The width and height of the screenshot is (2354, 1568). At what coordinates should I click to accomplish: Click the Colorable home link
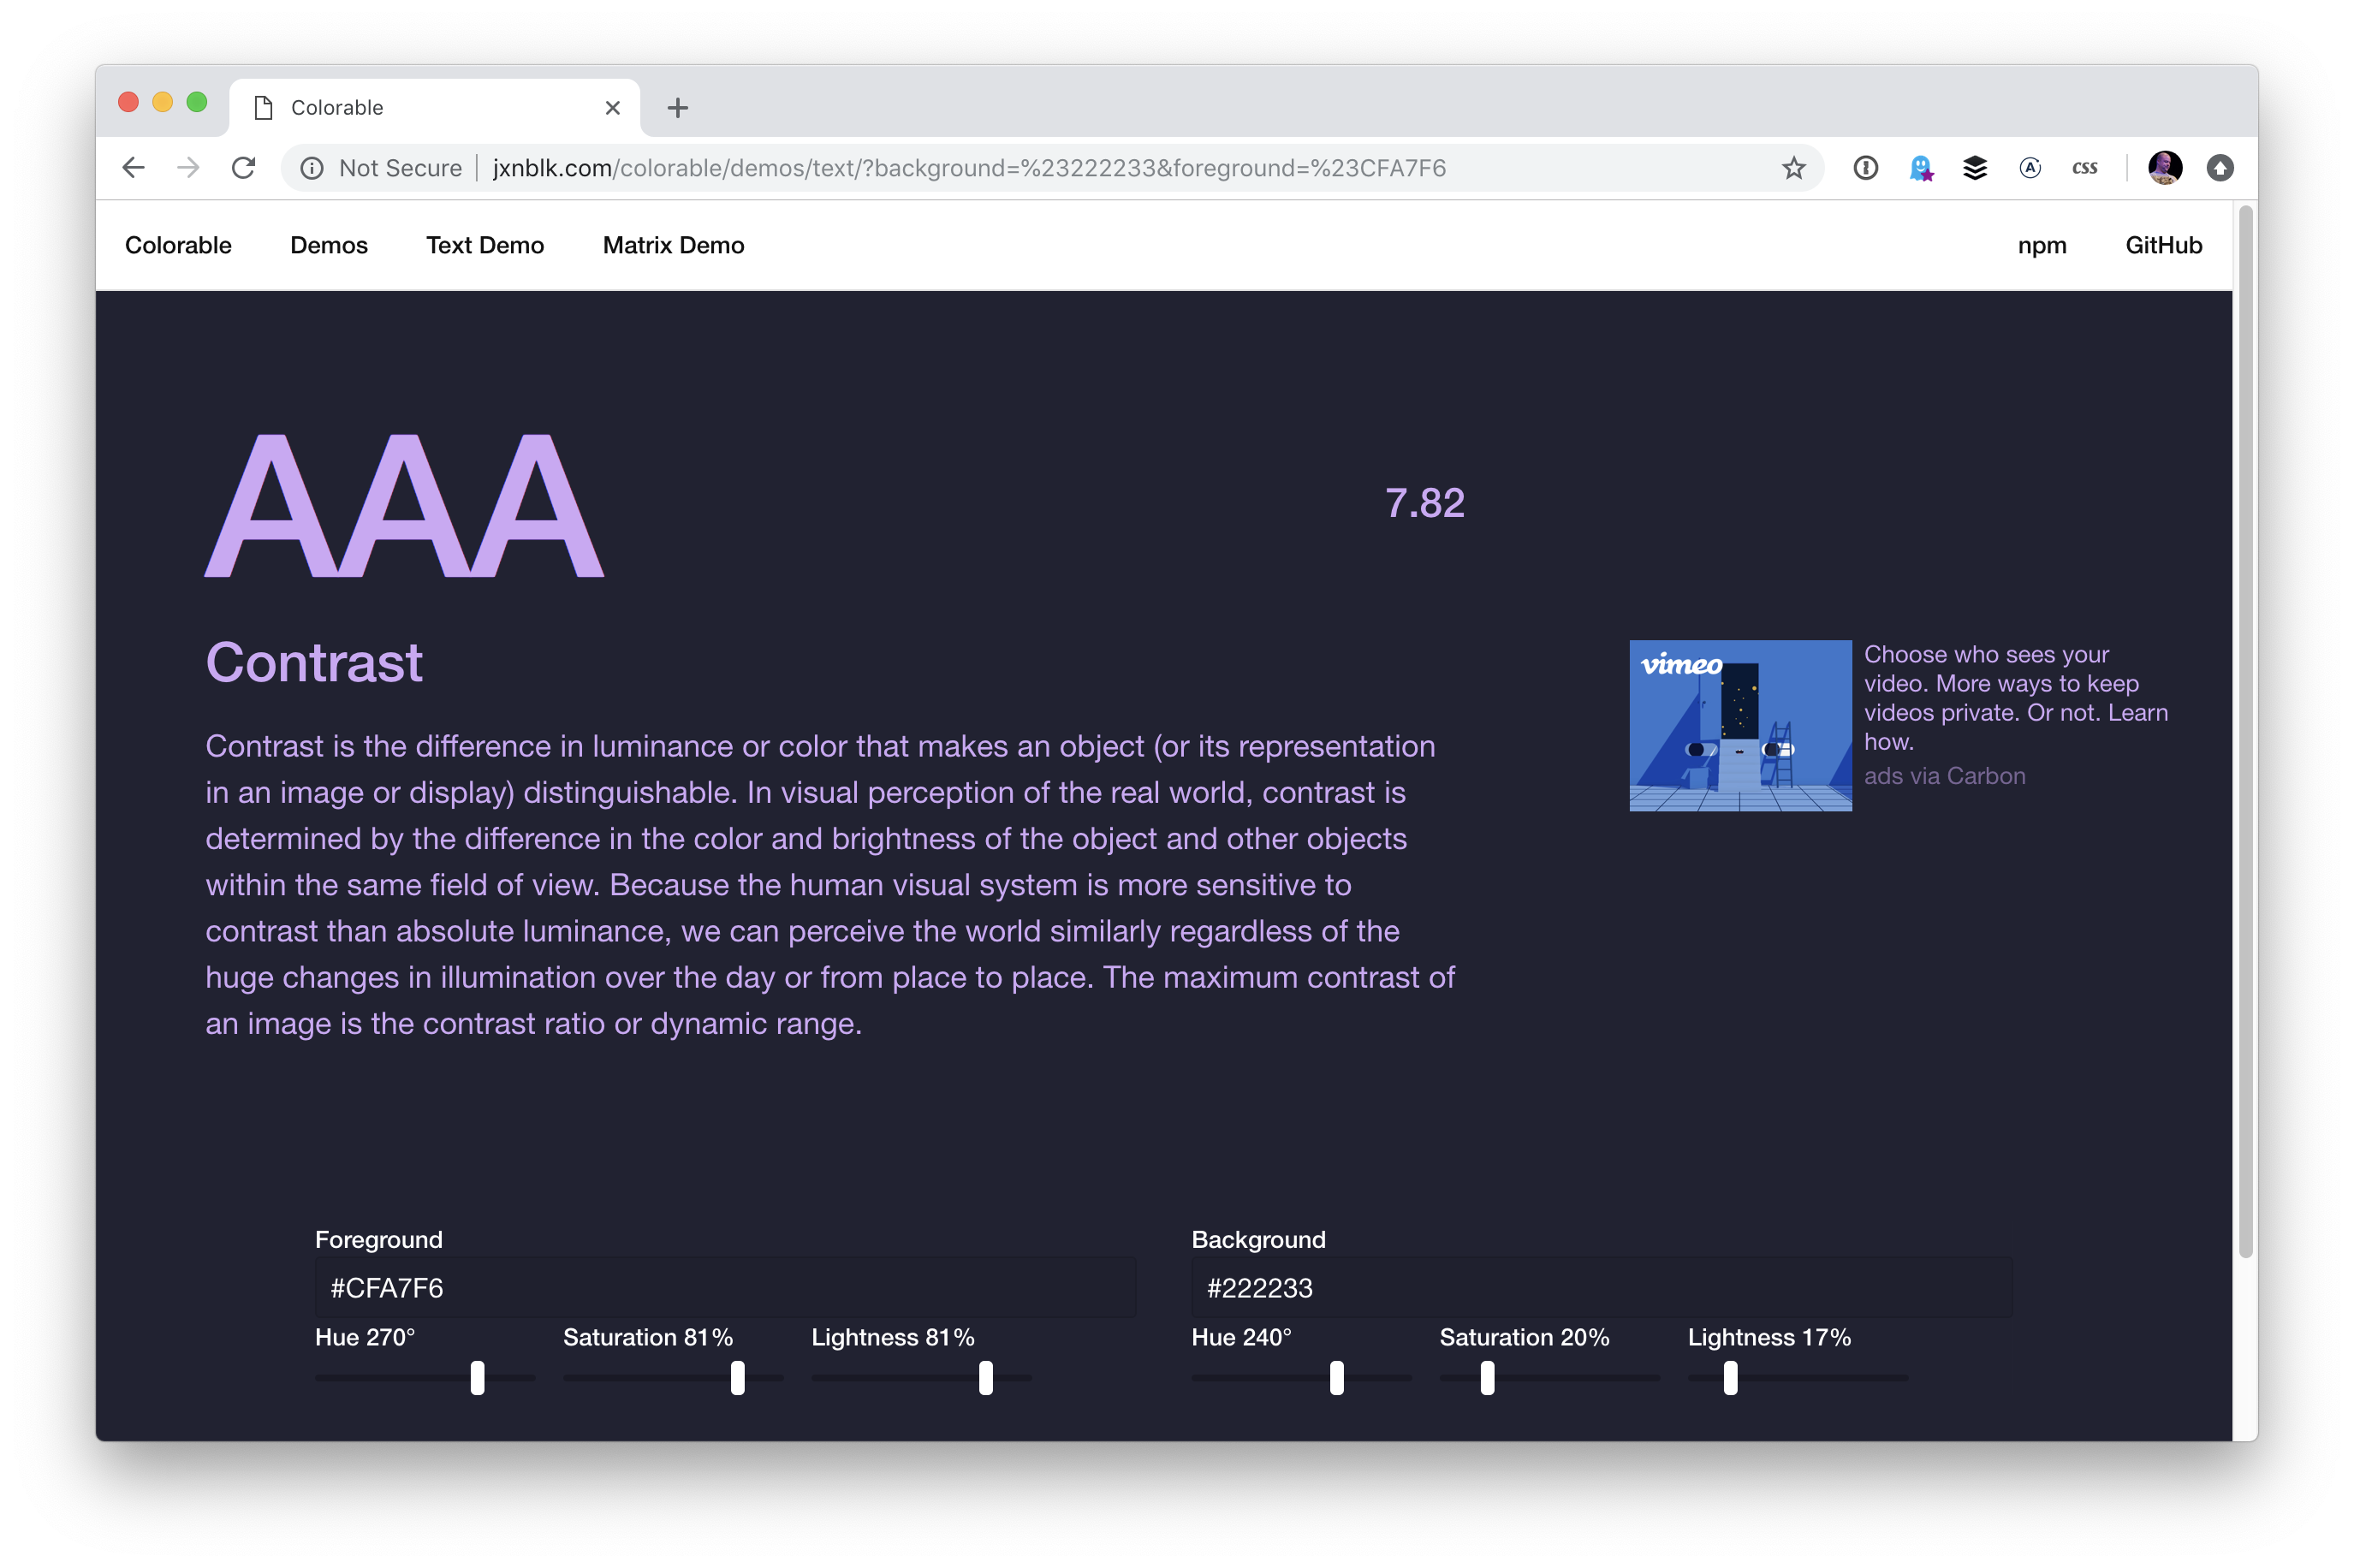[179, 245]
